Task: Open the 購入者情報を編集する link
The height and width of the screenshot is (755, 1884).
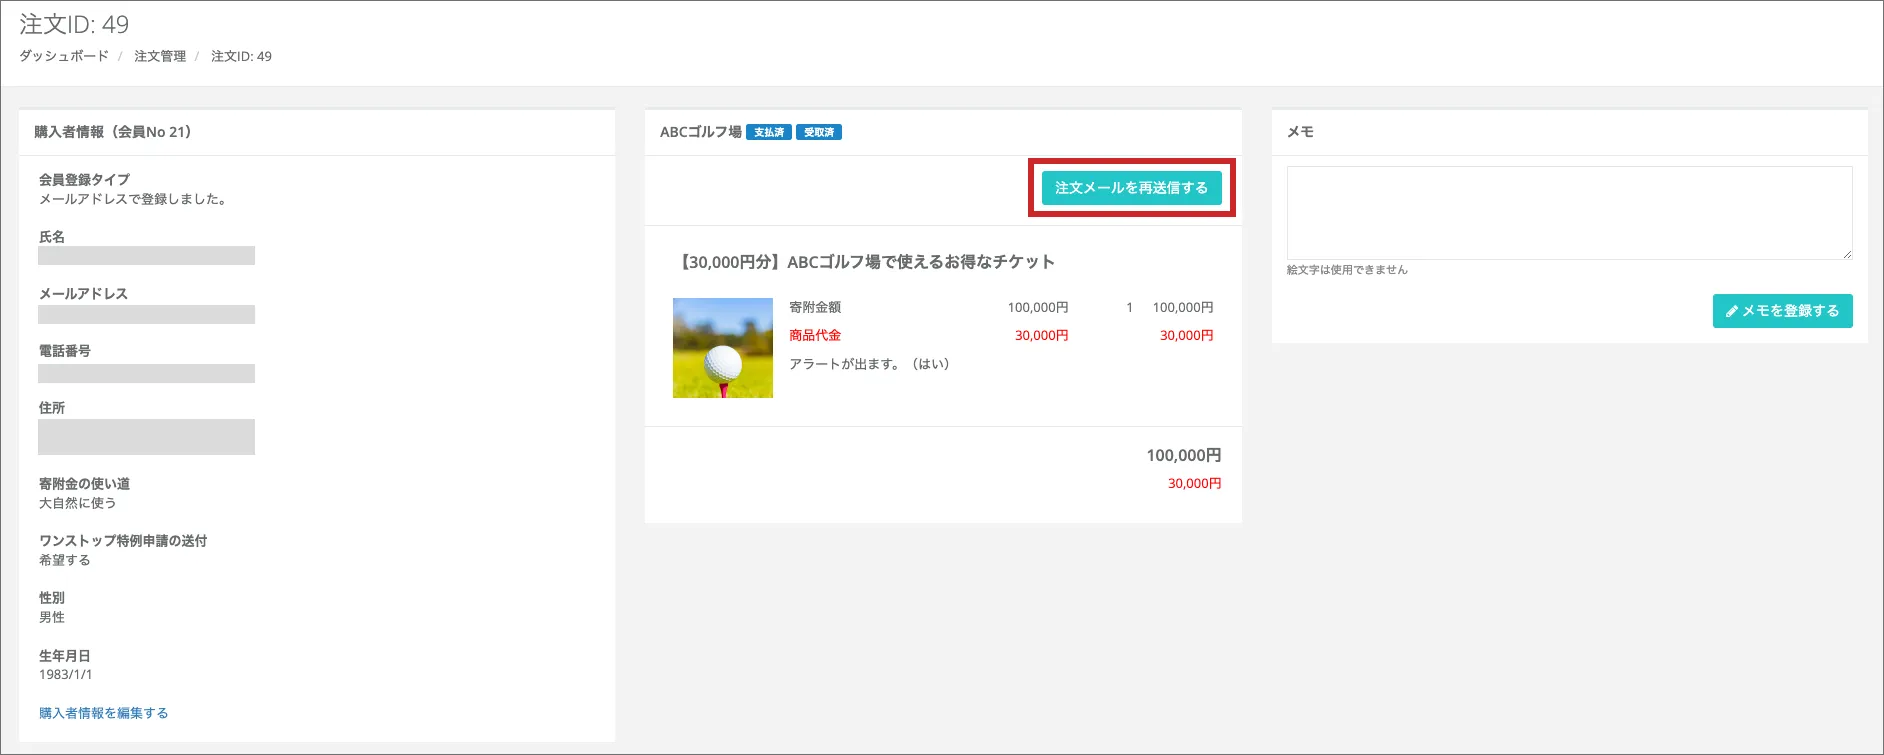Action: [x=103, y=713]
